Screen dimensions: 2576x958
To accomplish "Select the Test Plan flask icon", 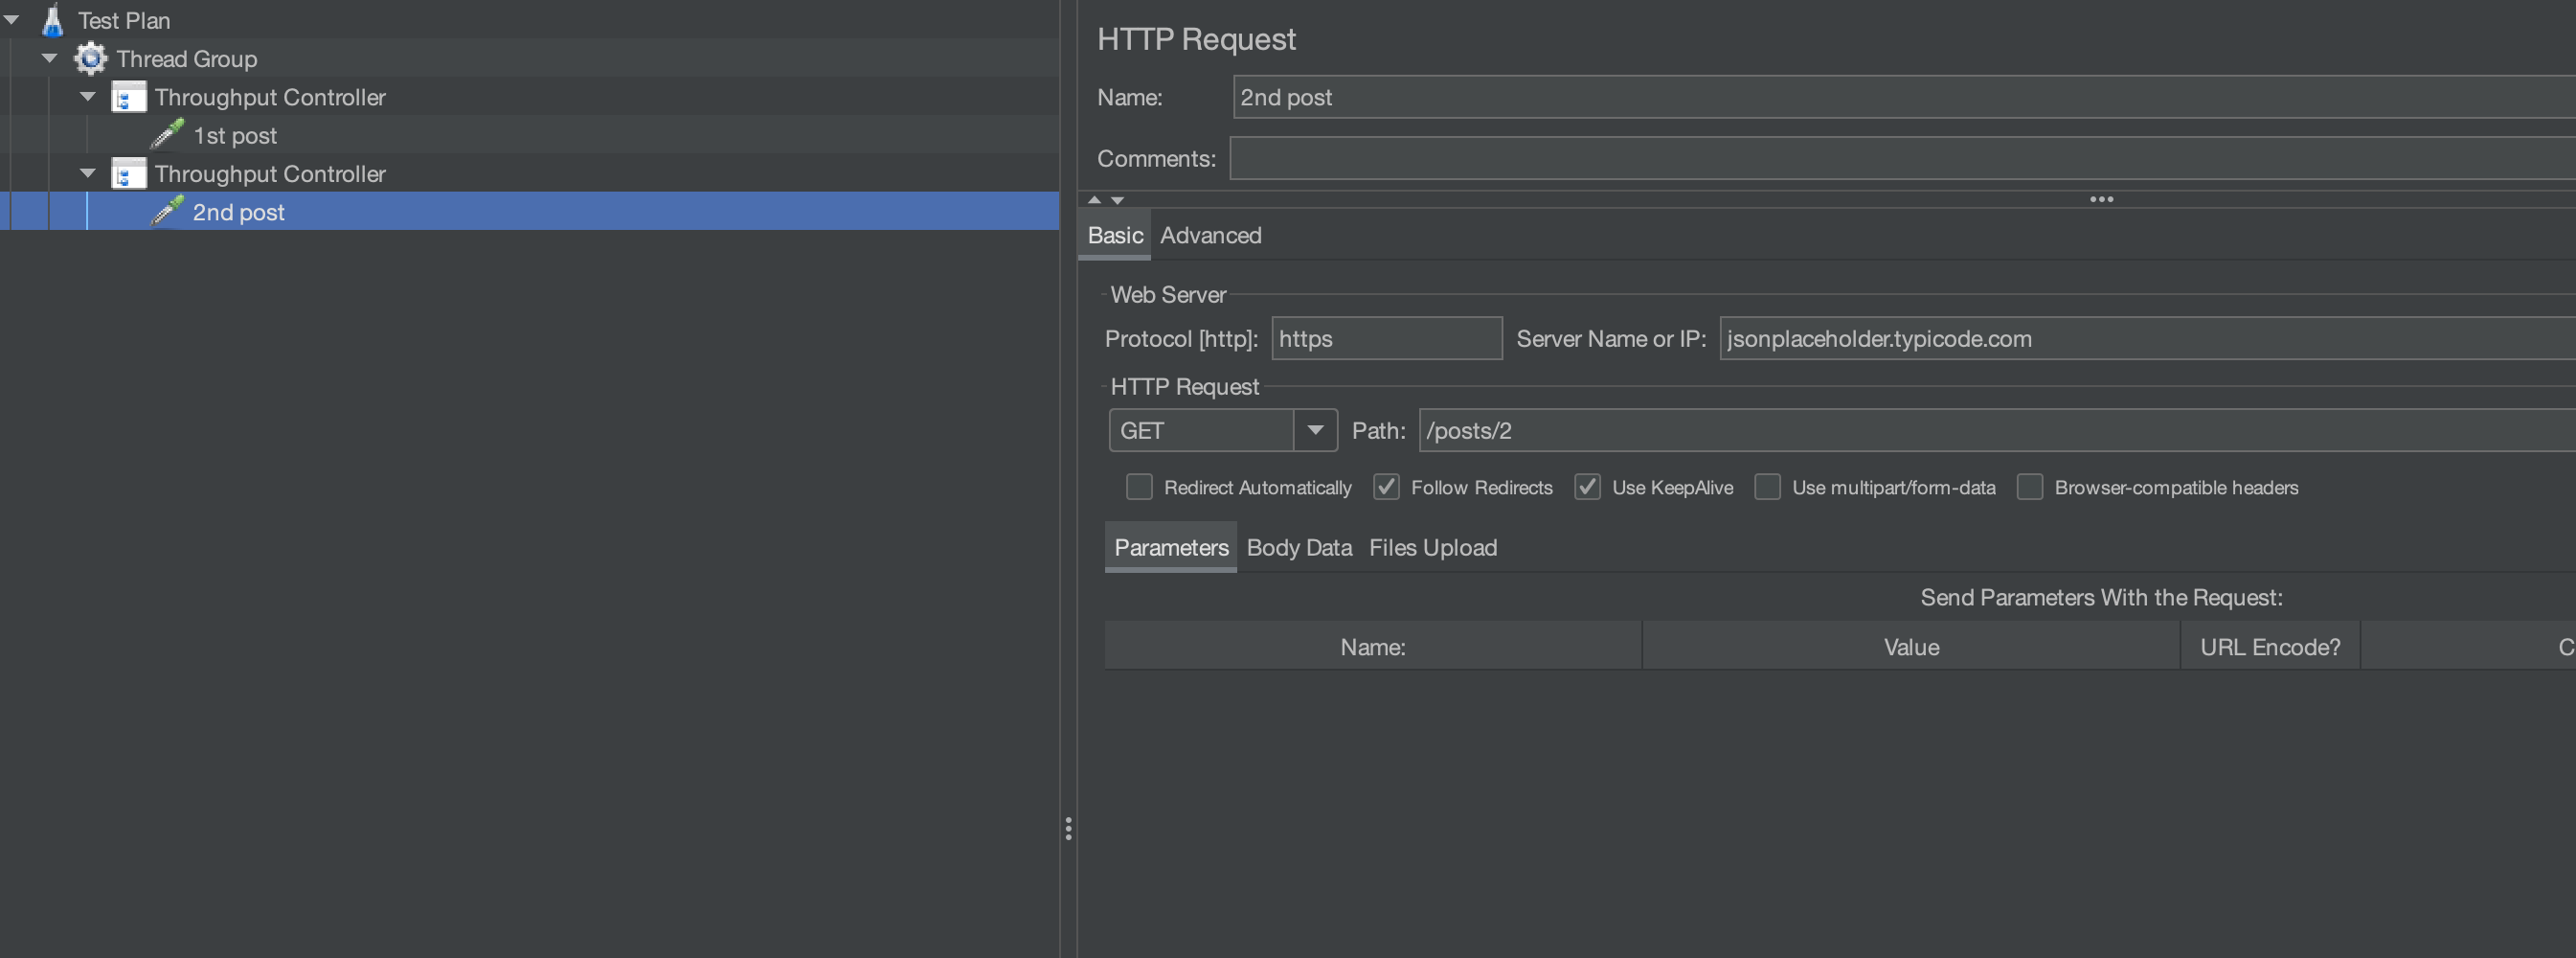I will (x=52, y=19).
